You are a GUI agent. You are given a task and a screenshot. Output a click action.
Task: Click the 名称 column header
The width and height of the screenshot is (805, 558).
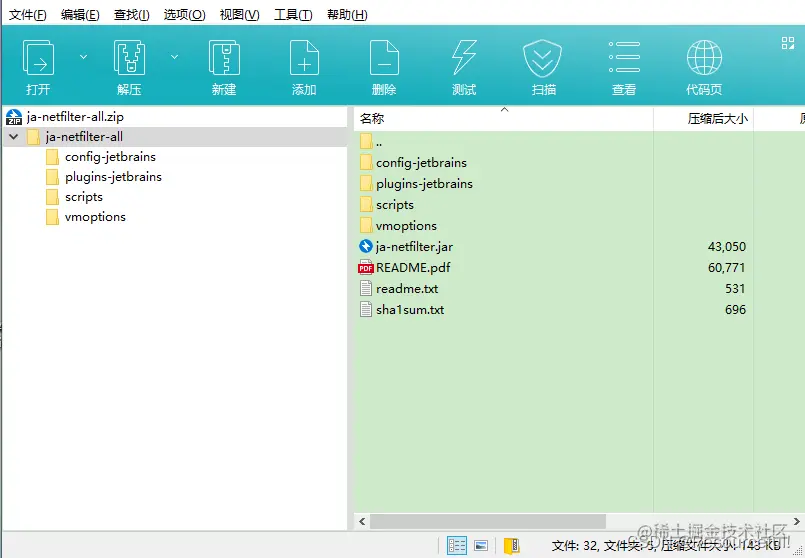pos(503,119)
